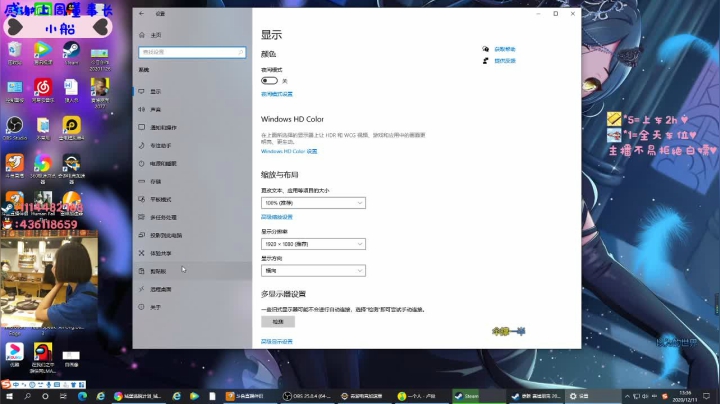720x404 pixels.
Task: Open the Windows HD Color settings link
Action: [x=289, y=151]
